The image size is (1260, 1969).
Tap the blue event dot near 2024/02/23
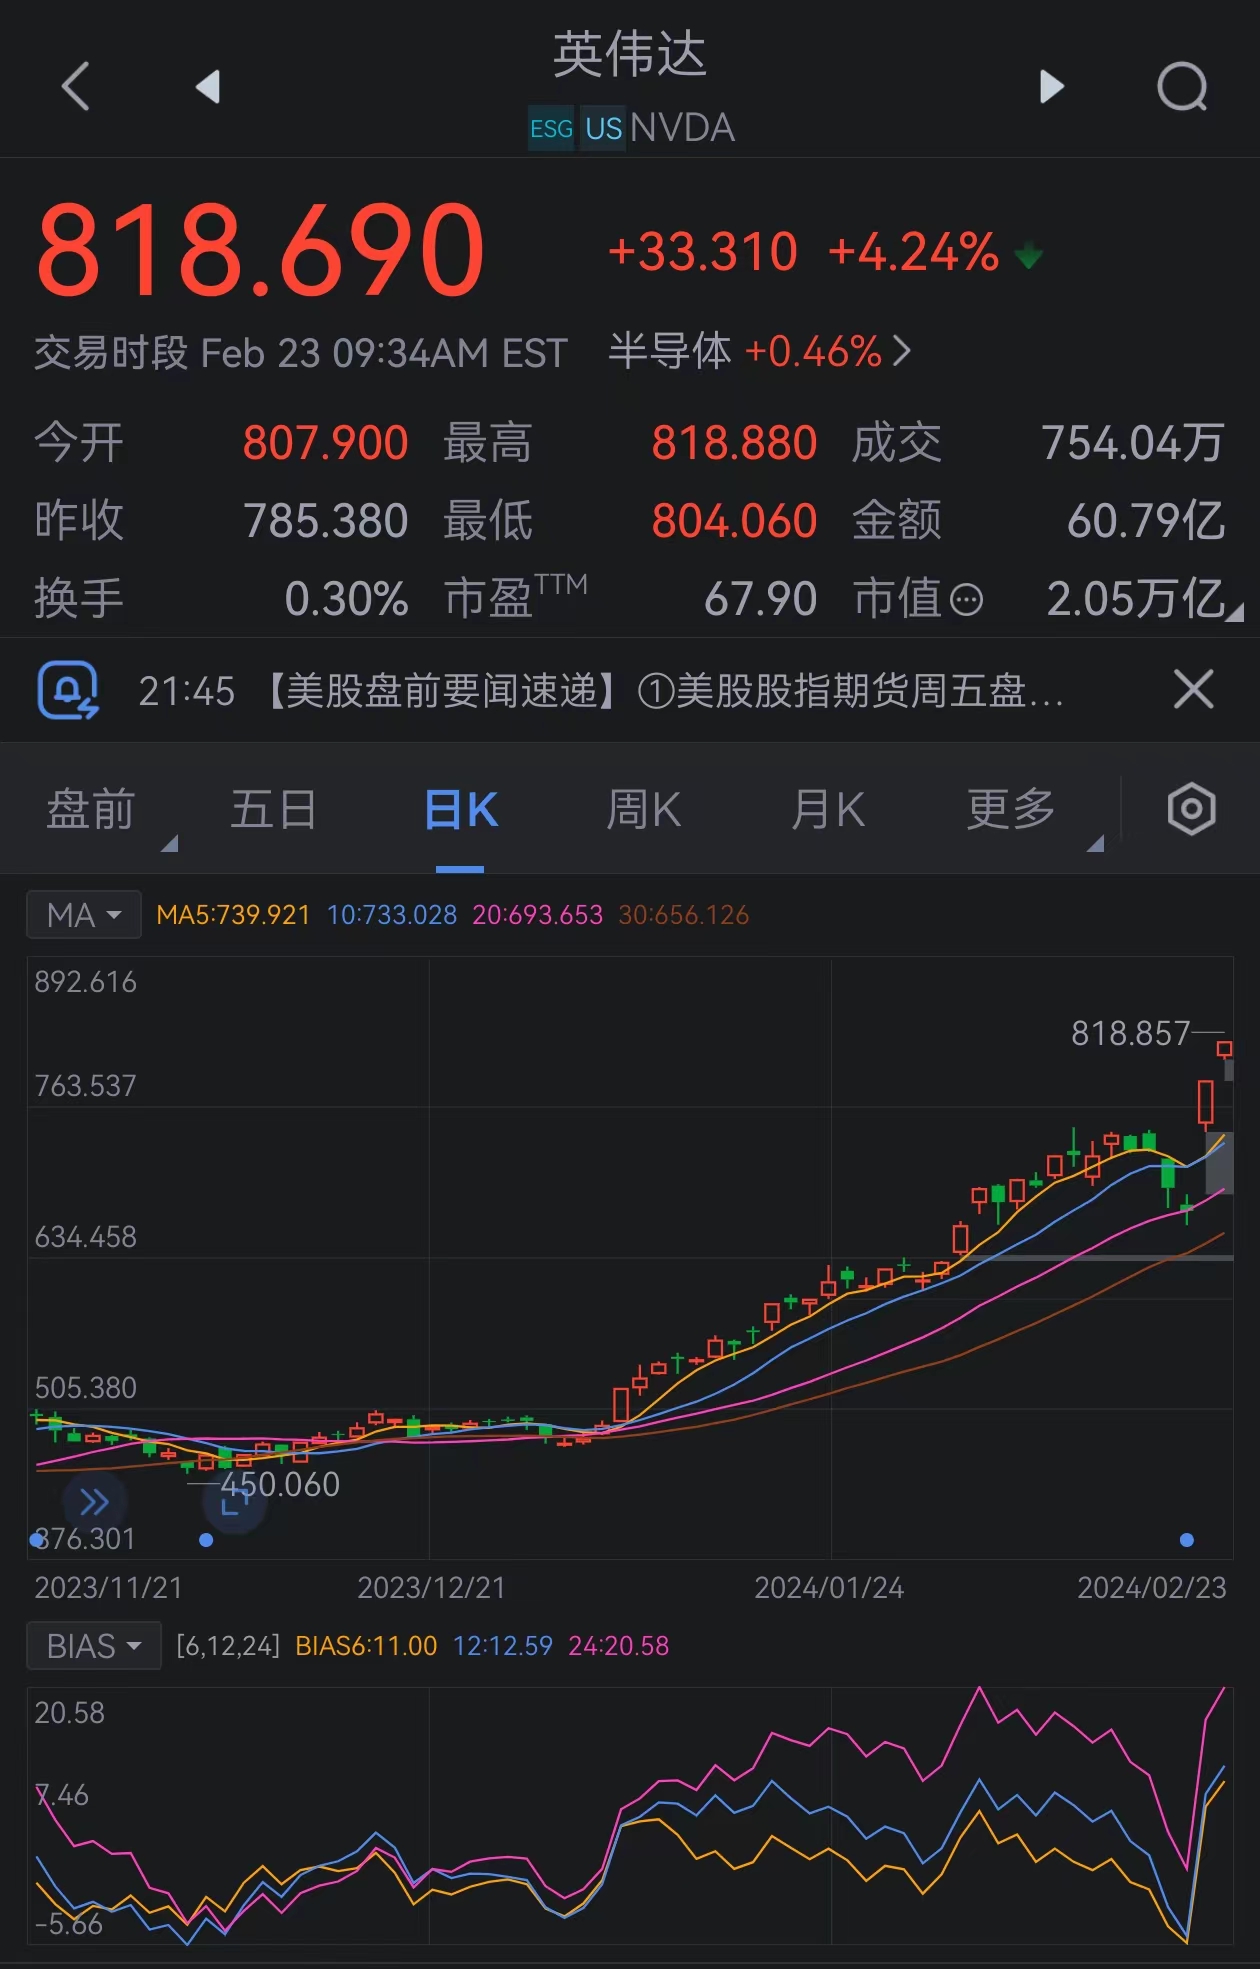1187,1540
